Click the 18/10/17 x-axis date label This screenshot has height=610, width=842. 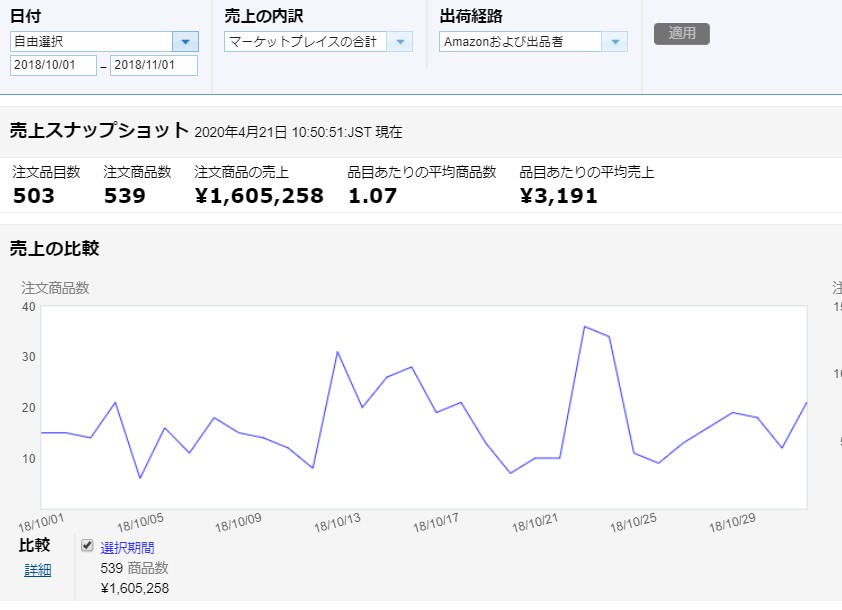(x=435, y=523)
